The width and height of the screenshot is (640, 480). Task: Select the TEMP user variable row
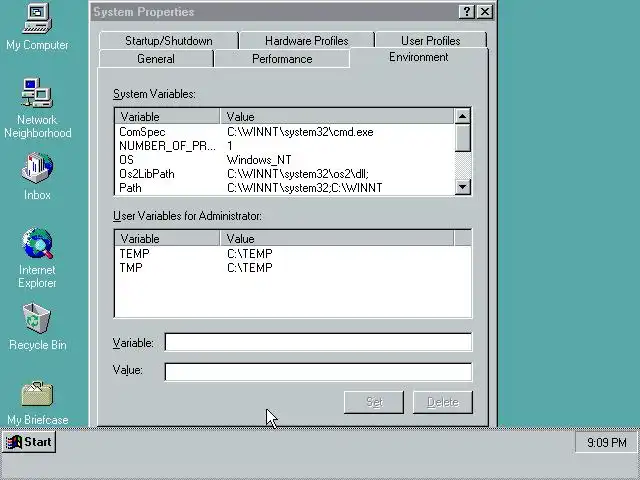click(293, 253)
